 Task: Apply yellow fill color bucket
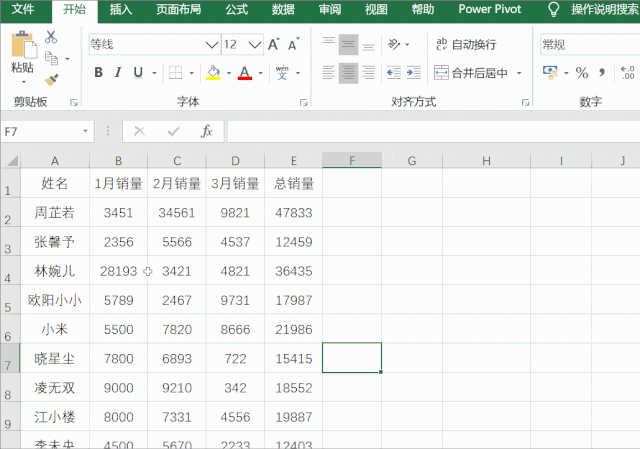pos(213,73)
